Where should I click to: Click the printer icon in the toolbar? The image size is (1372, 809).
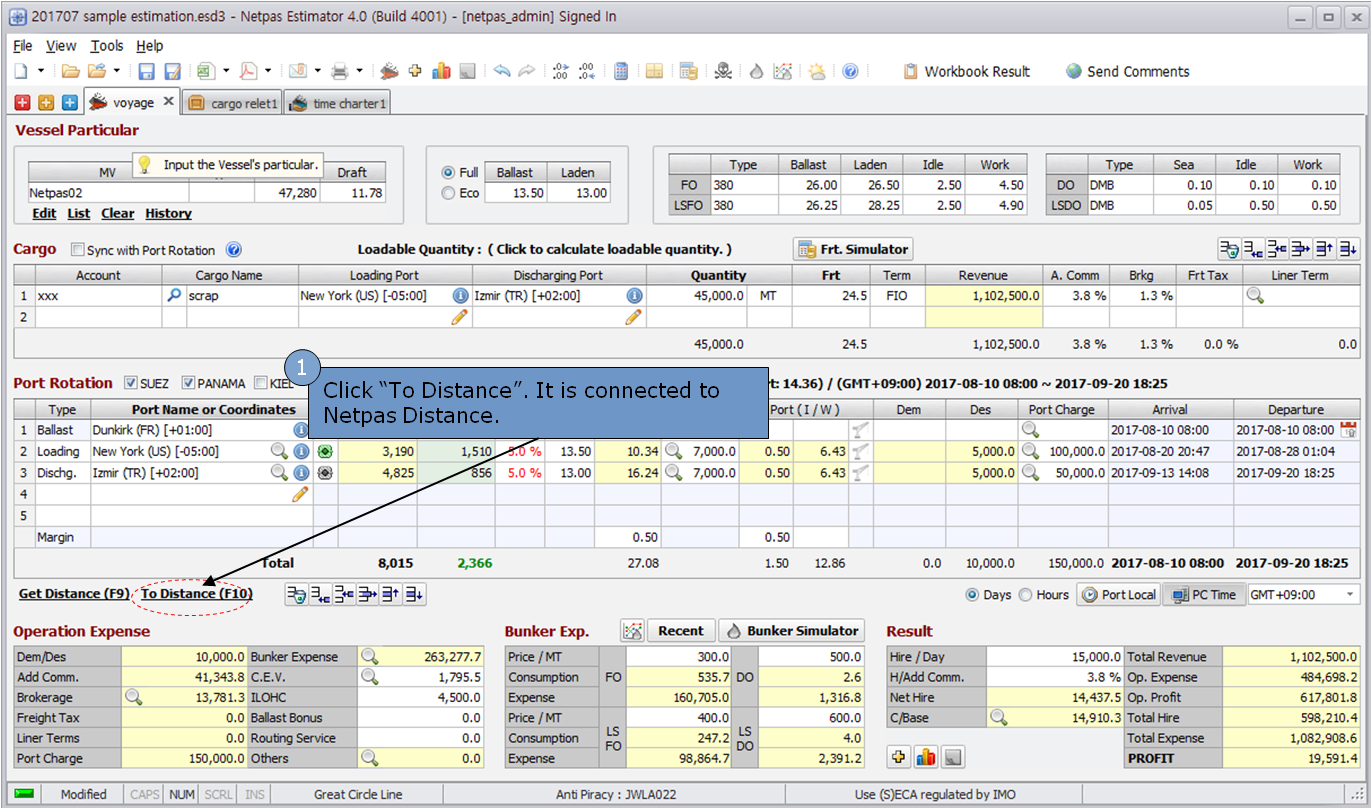[x=339, y=71]
